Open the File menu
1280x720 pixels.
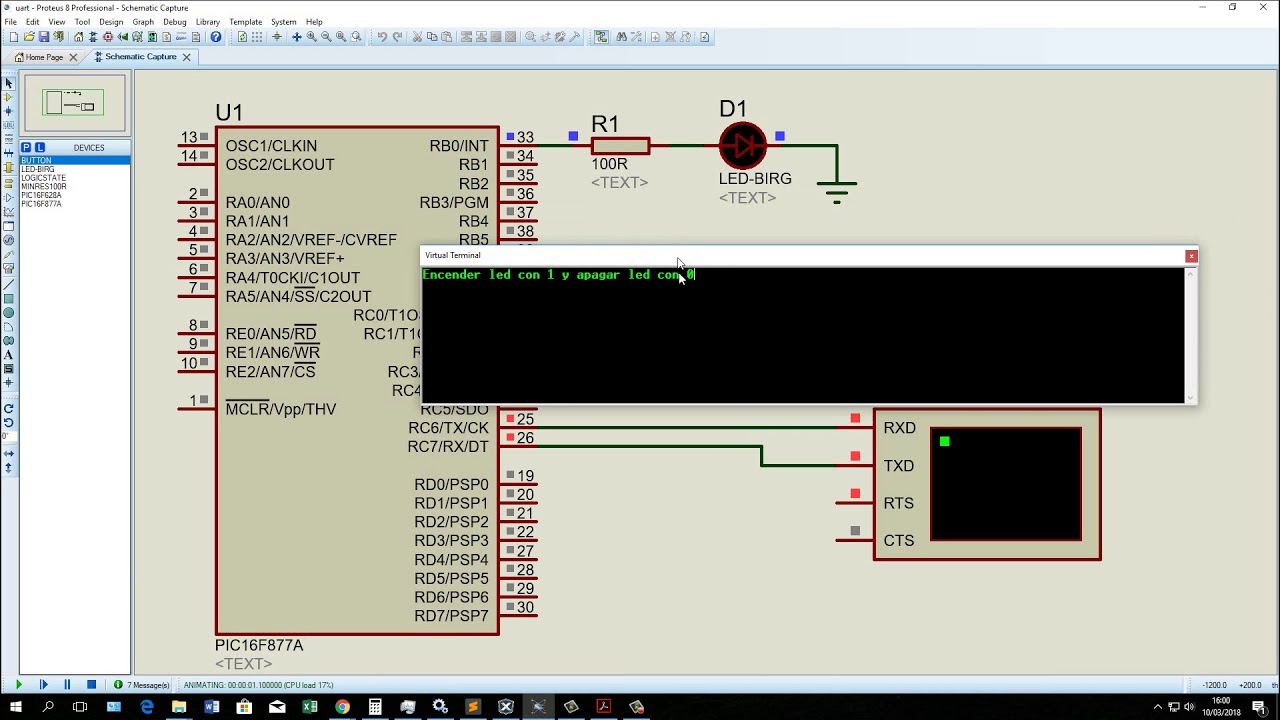point(10,22)
